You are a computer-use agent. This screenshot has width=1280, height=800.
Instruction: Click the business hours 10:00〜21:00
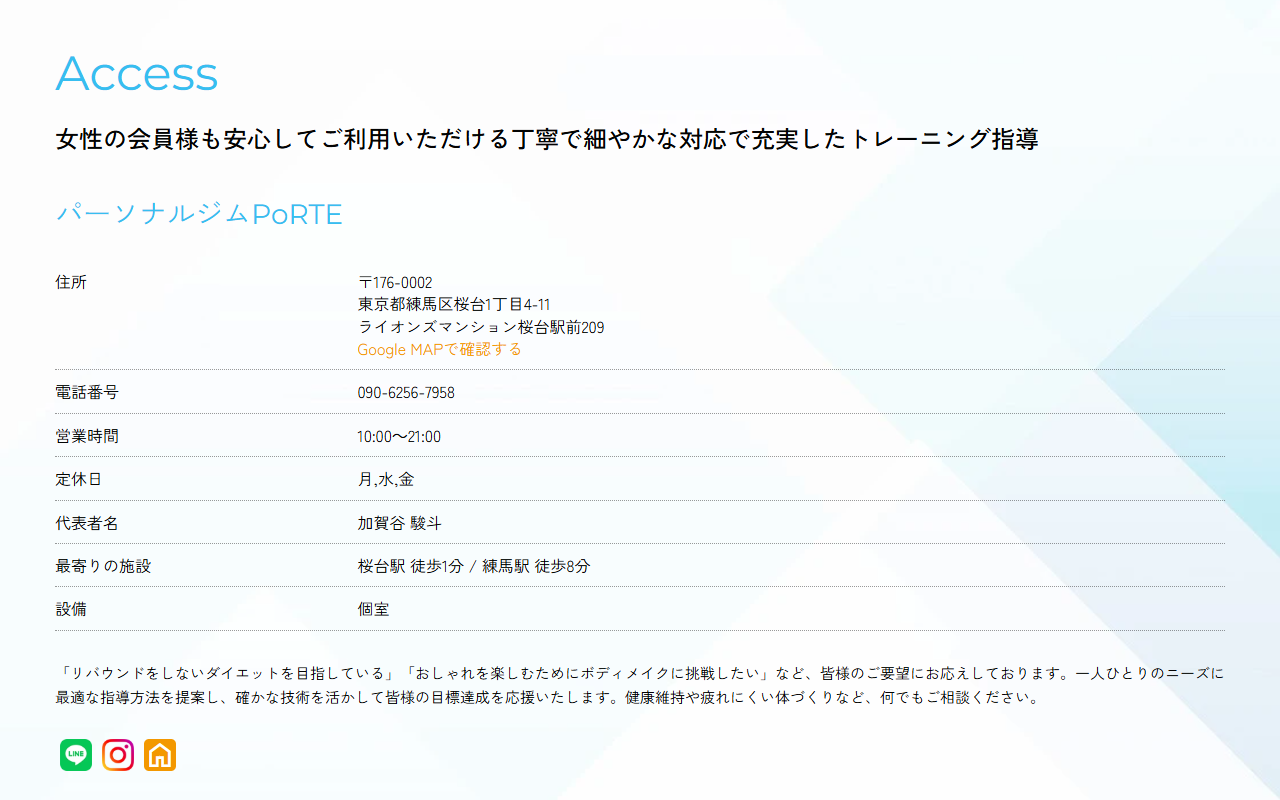[399, 437]
